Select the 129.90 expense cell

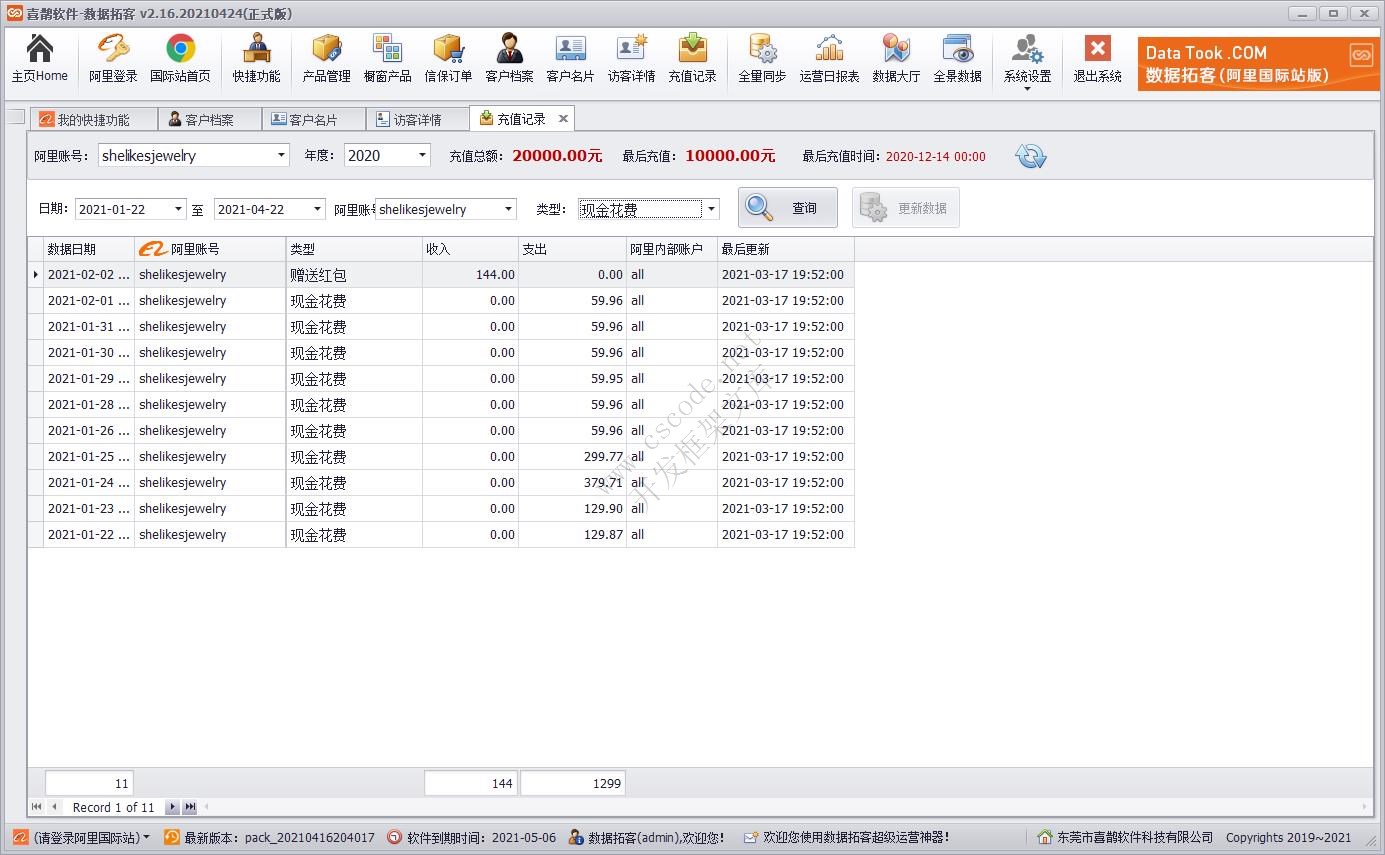tap(572, 509)
